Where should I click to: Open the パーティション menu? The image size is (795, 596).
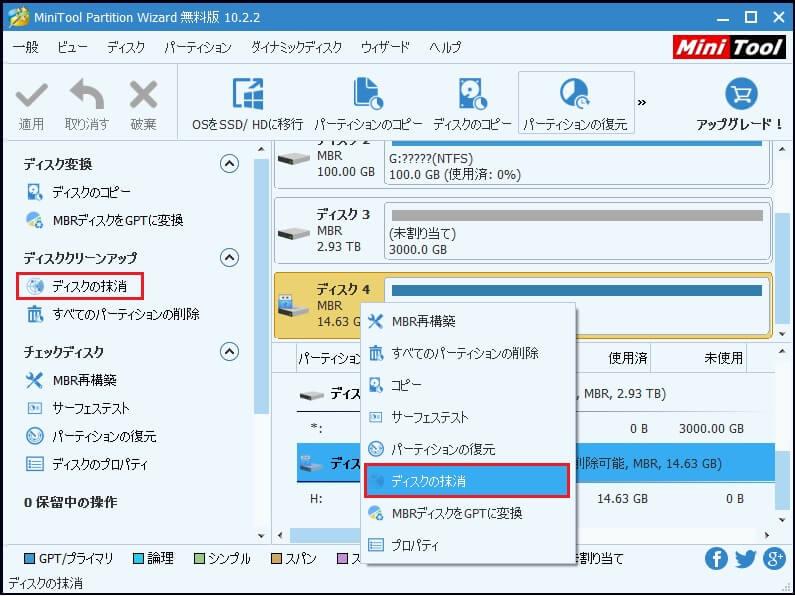click(198, 47)
